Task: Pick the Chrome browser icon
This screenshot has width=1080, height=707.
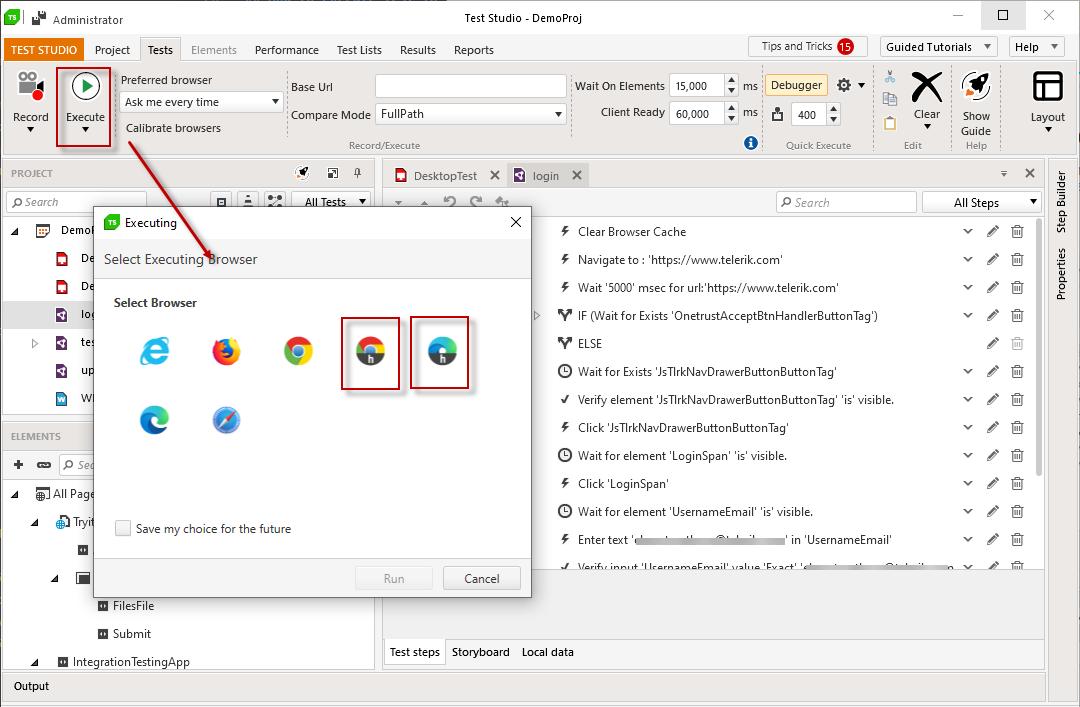Action: pyautogui.click(x=298, y=351)
